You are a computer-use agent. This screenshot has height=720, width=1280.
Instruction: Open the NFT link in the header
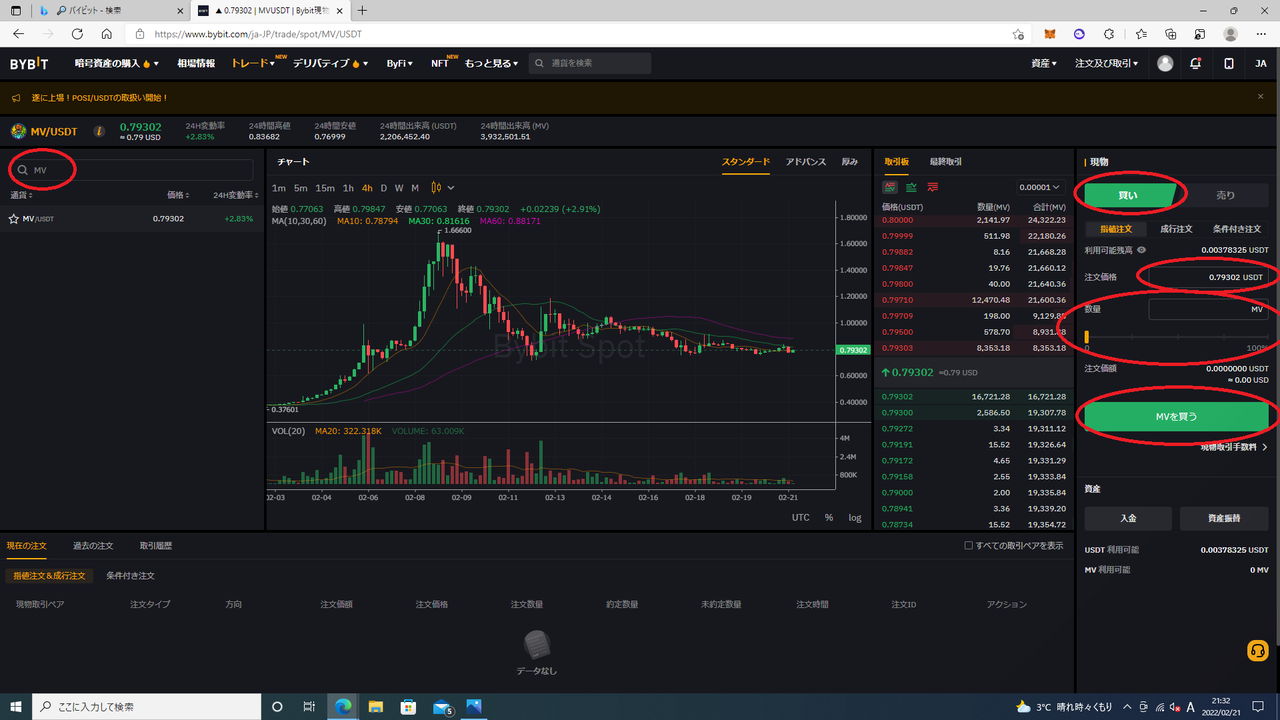click(440, 63)
